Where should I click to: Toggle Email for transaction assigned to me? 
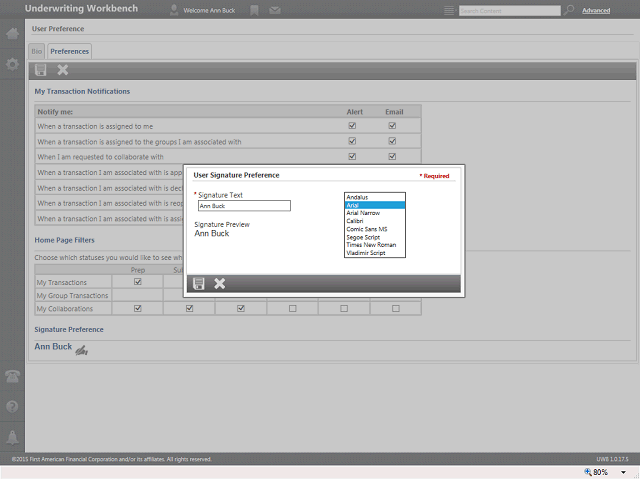(392, 126)
